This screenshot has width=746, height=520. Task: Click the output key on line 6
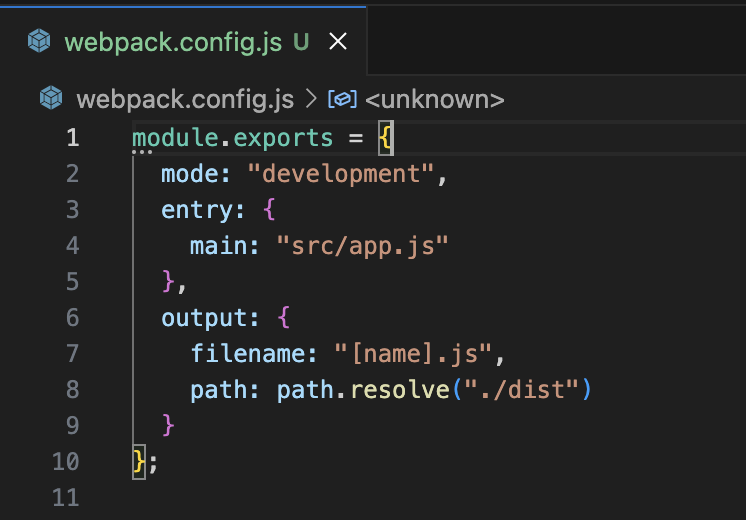(204, 318)
